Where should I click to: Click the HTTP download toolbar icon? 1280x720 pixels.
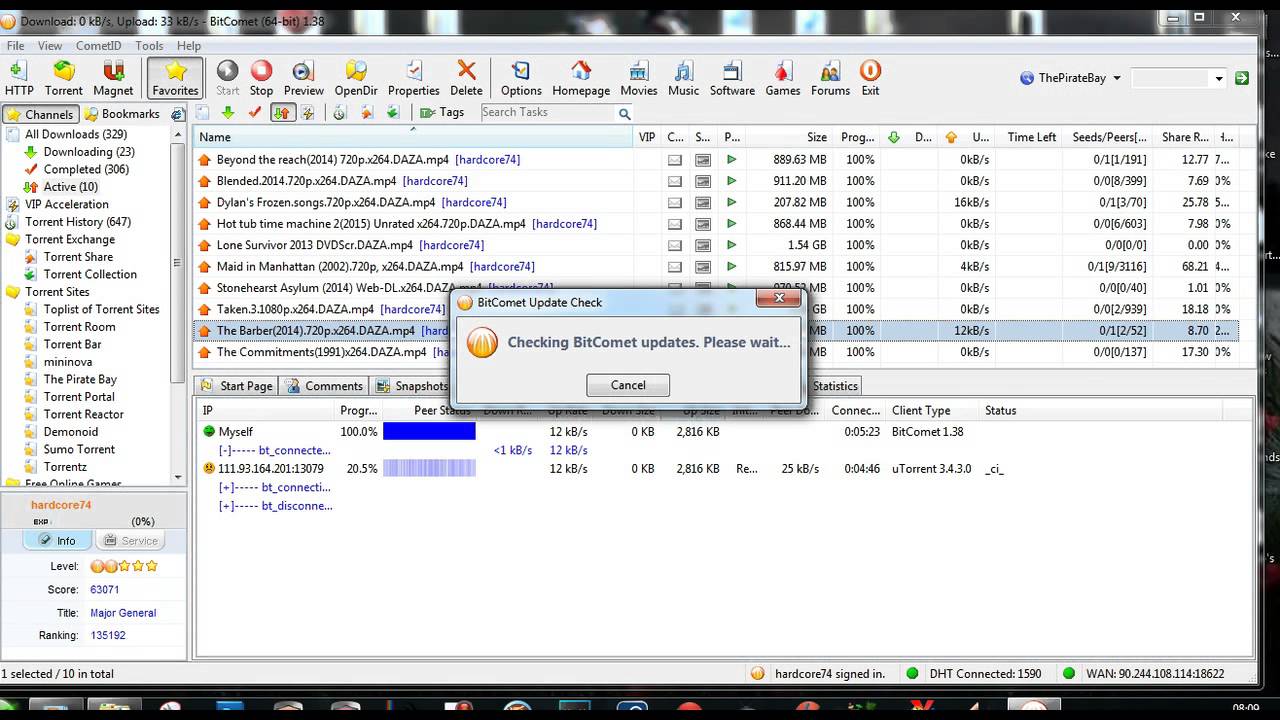tap(19, 78)
